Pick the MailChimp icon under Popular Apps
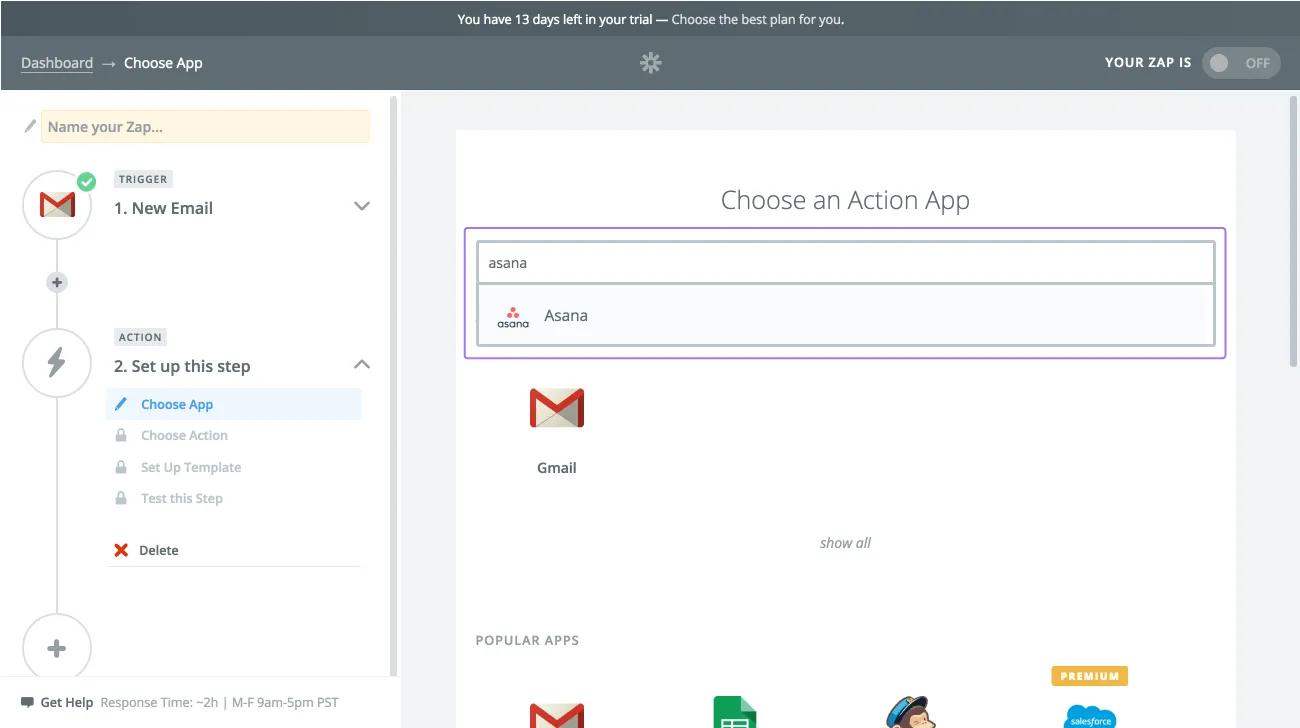 911,712
